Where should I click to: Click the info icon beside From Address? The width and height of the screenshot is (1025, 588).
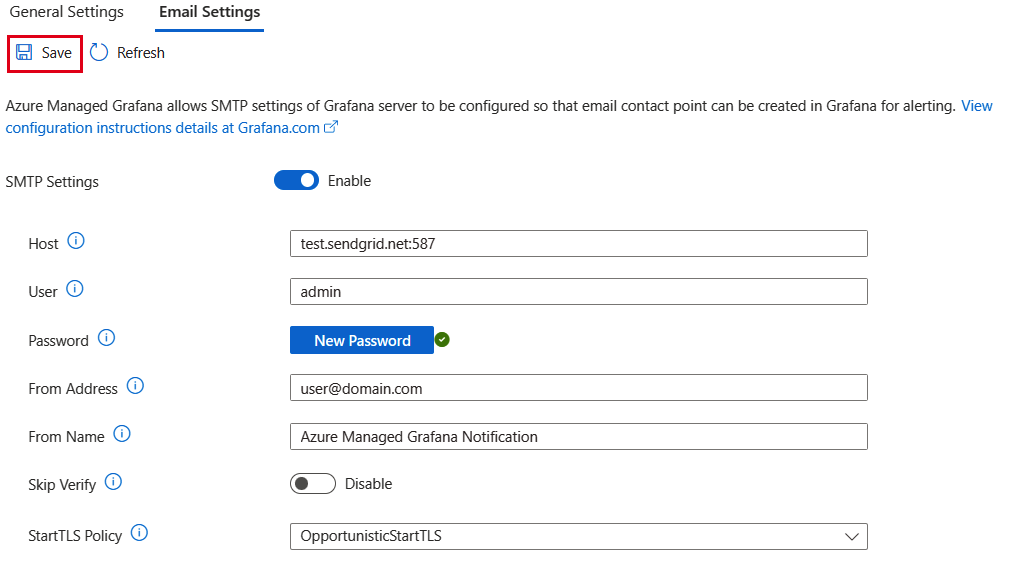[x=136, y=385]
